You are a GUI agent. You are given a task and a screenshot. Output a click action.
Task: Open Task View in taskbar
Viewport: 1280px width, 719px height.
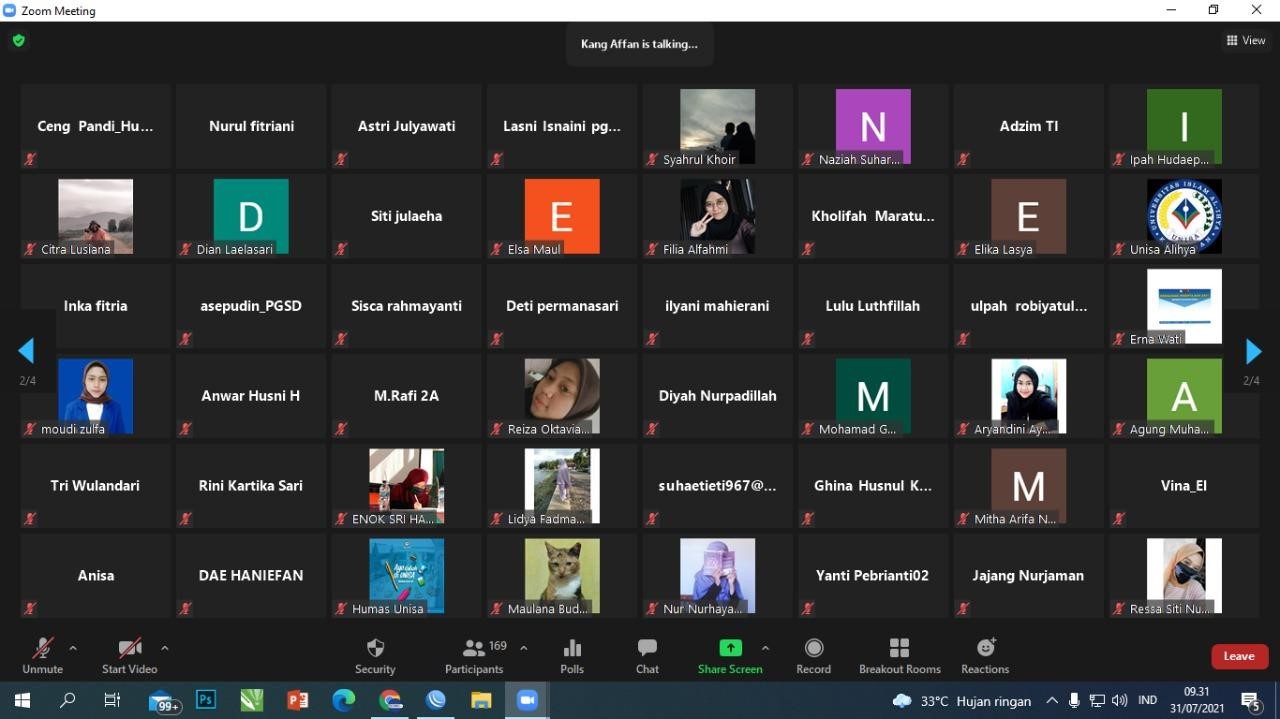point(113,700)
